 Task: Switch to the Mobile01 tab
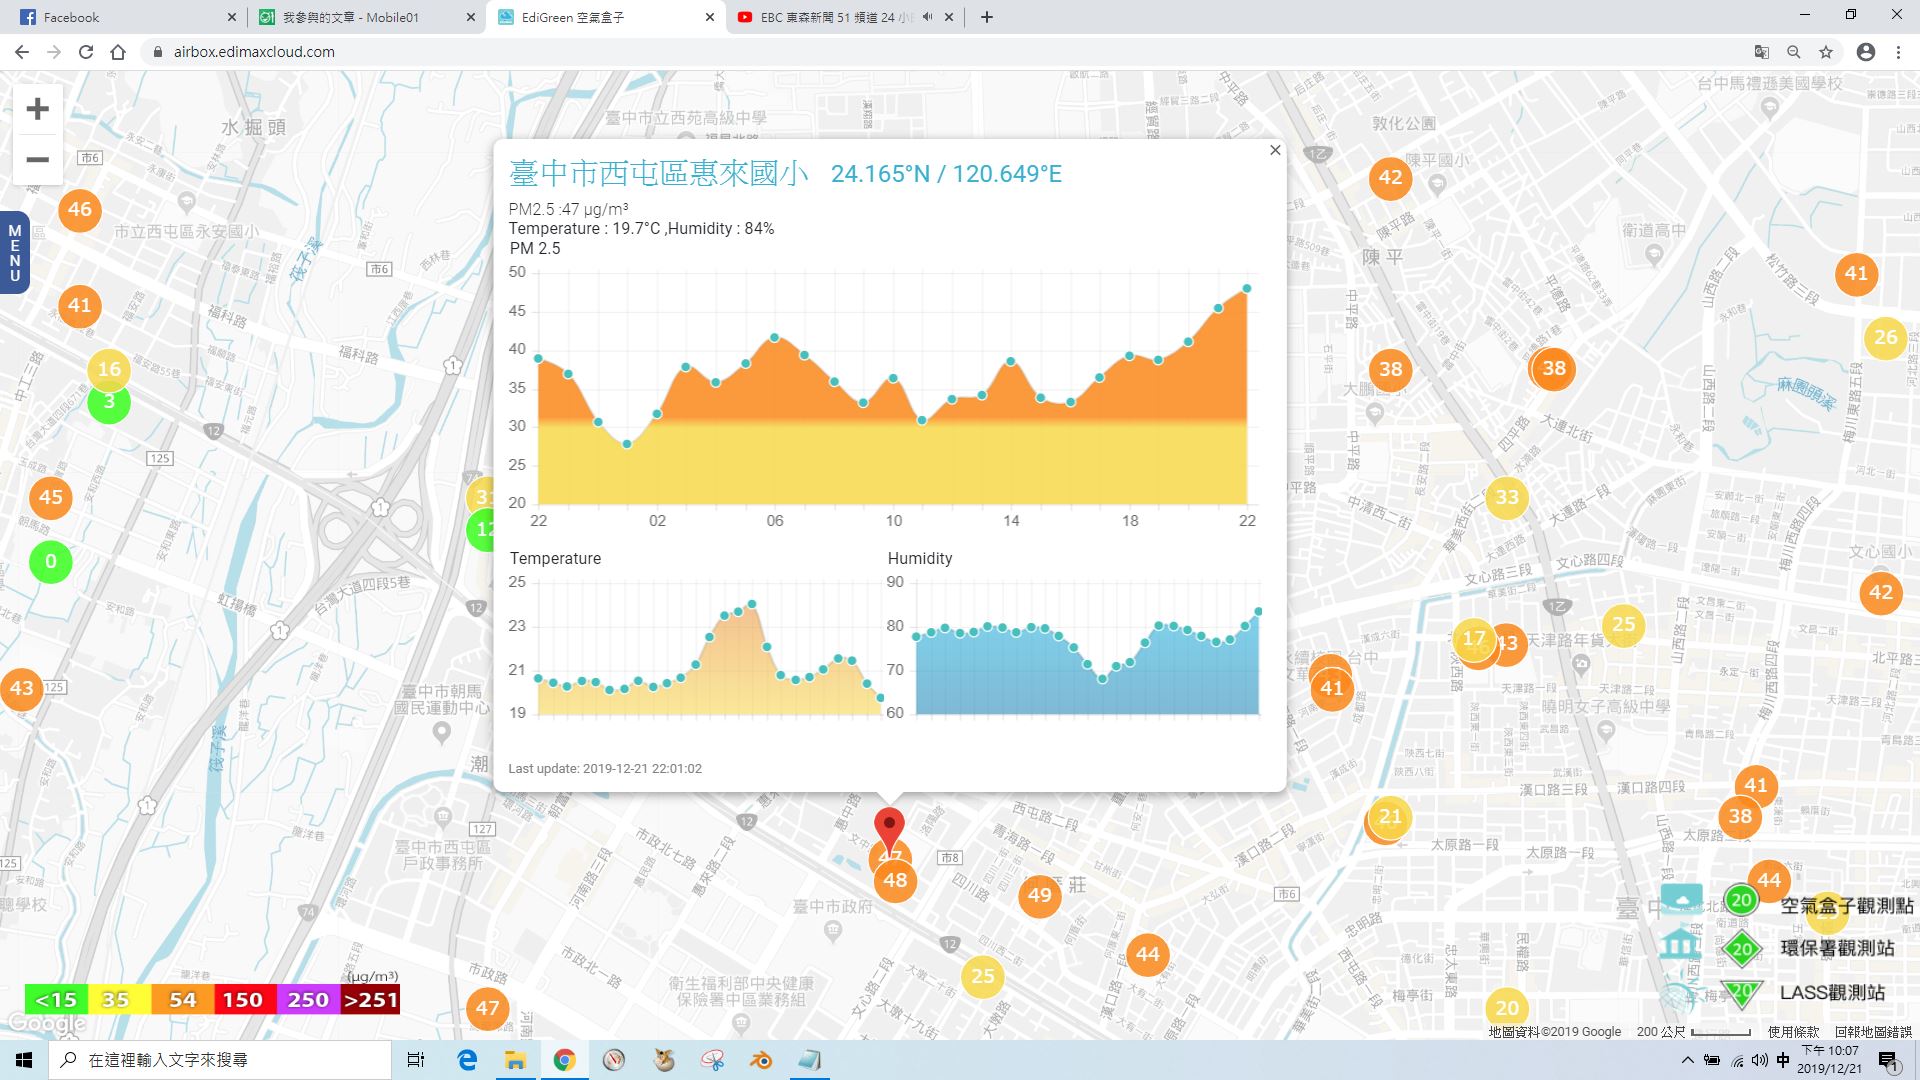pos(367,17)
